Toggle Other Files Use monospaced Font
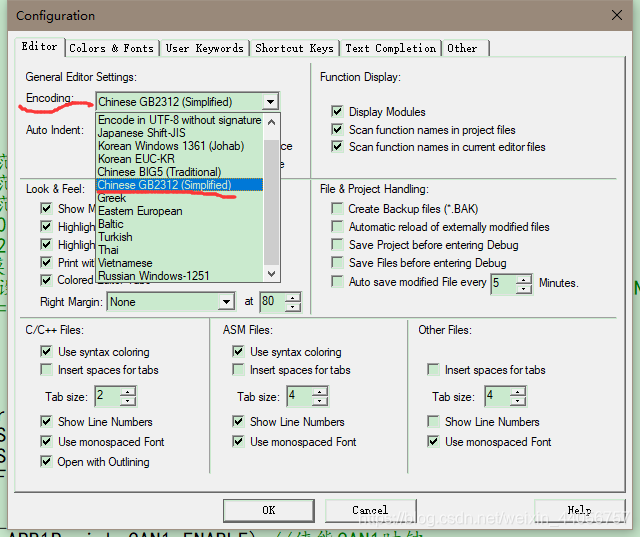The height and width of the screenshot is (537, 640). [x=433, y=442]
